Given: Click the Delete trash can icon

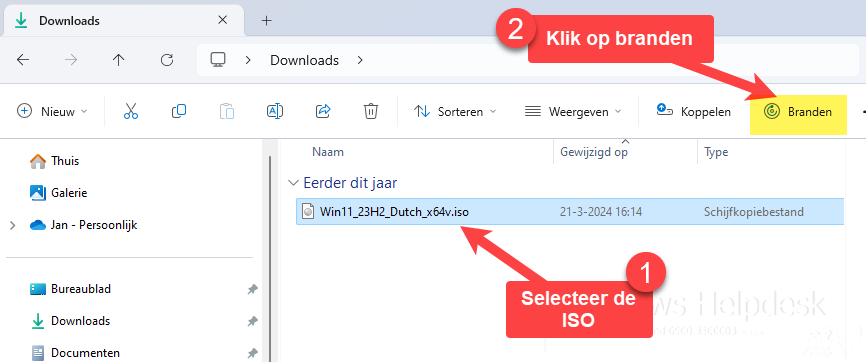Looking at the screenshot, I should point(371,111).
